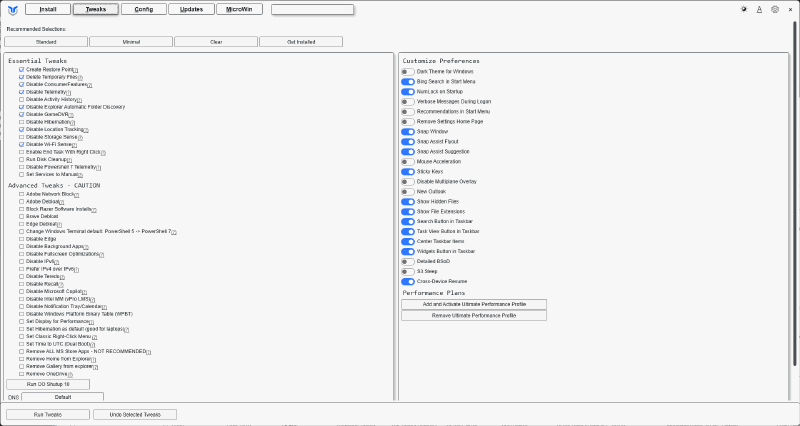Disable Show Hidden Files toggle
This screenshot has width=800, height=426.
pyautogui.click(x=408, y=202)
